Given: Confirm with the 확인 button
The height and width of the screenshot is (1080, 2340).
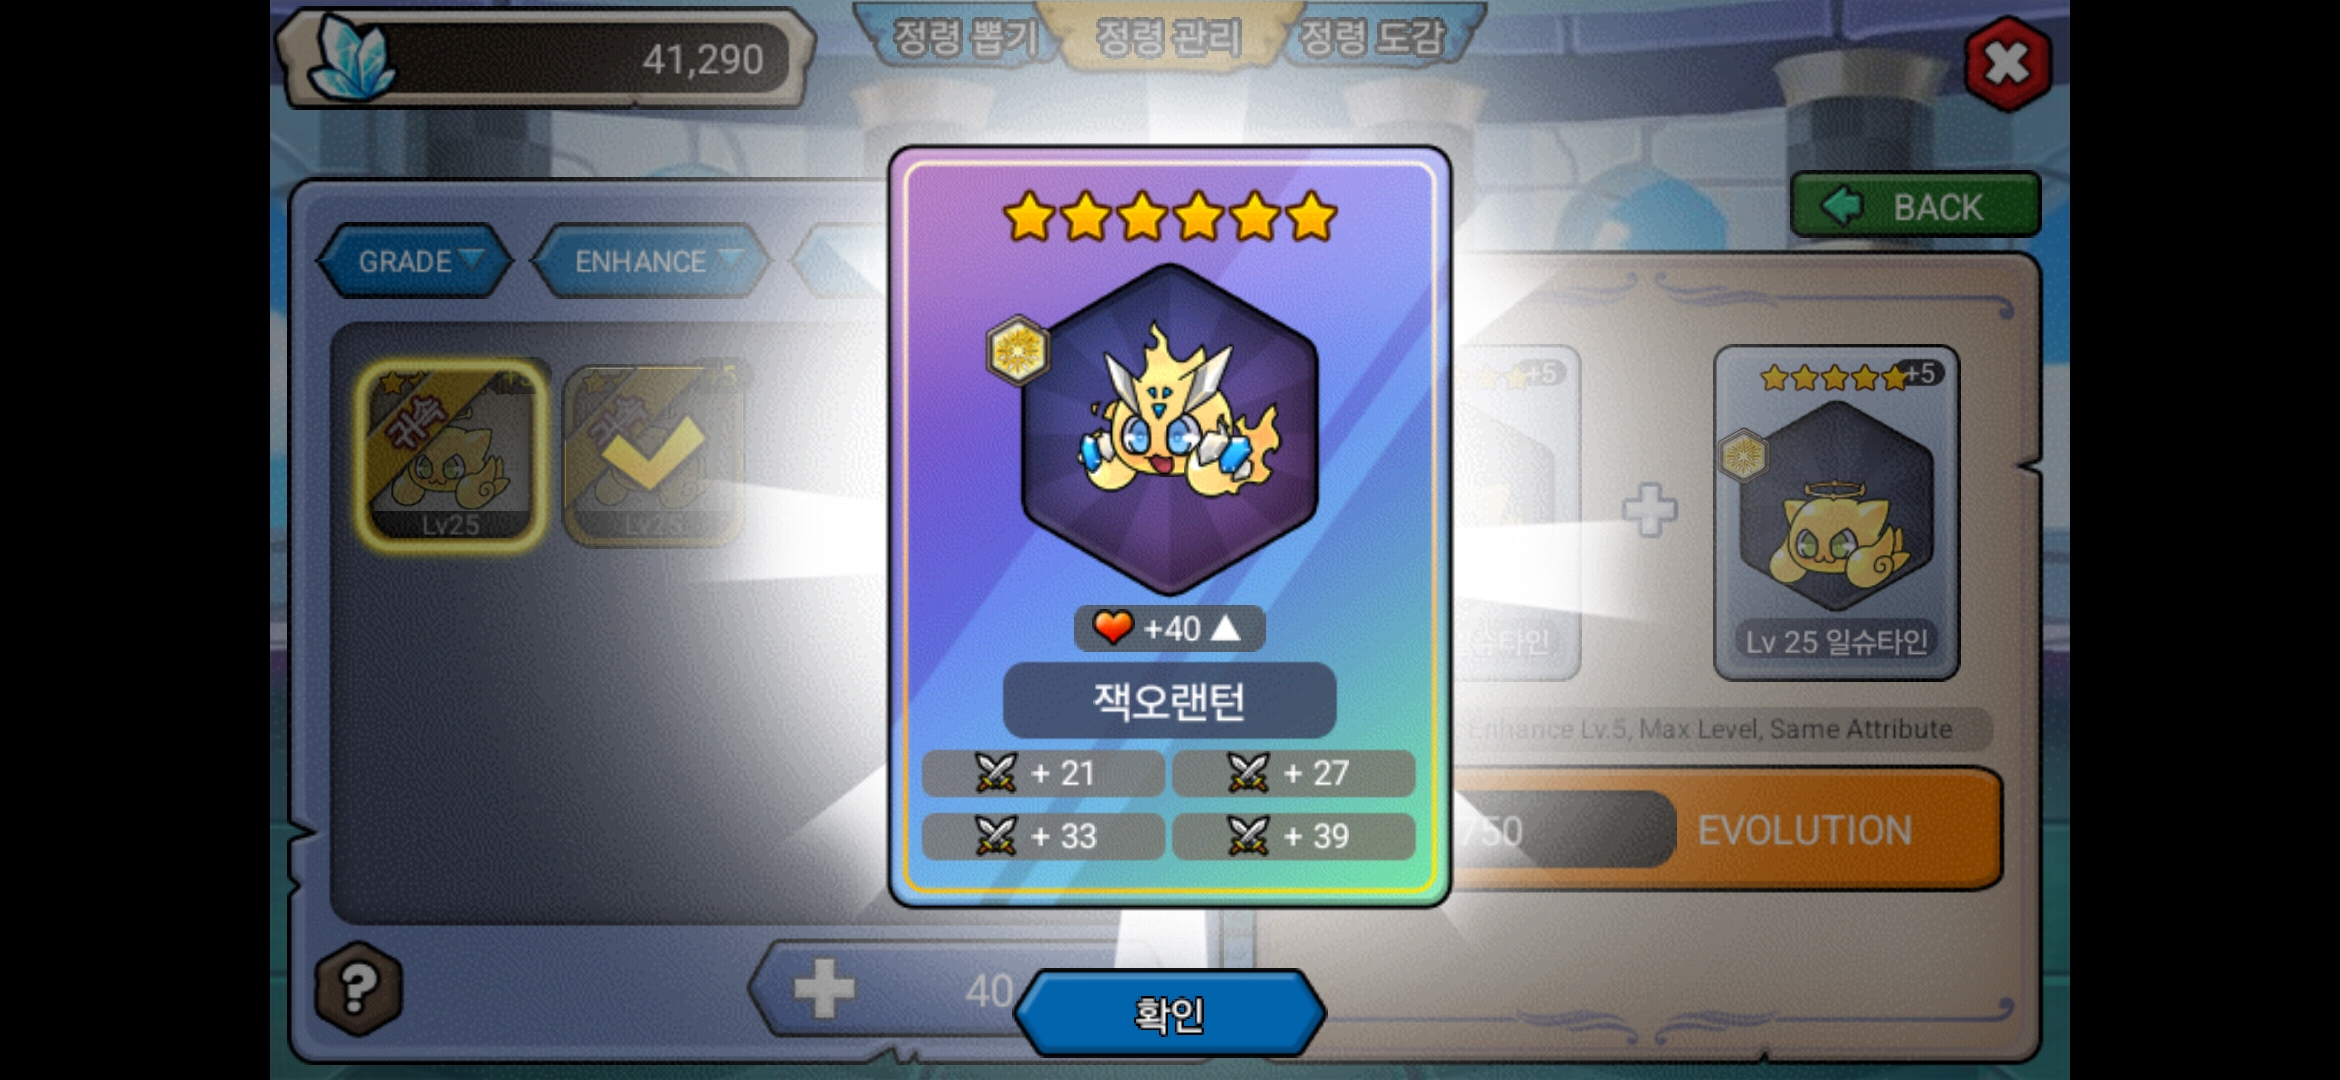Looking at the screenshot, I should (x=1170, y=1014).
